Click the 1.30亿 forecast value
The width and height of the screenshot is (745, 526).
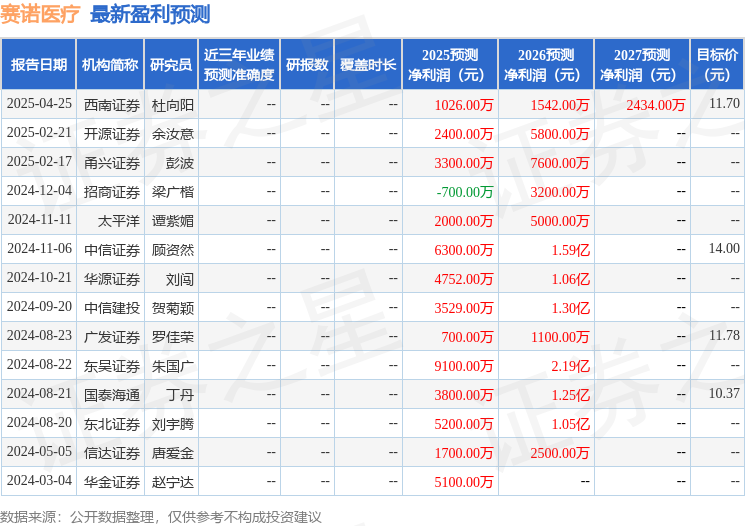pyautogui.click(x=570, y=308)
